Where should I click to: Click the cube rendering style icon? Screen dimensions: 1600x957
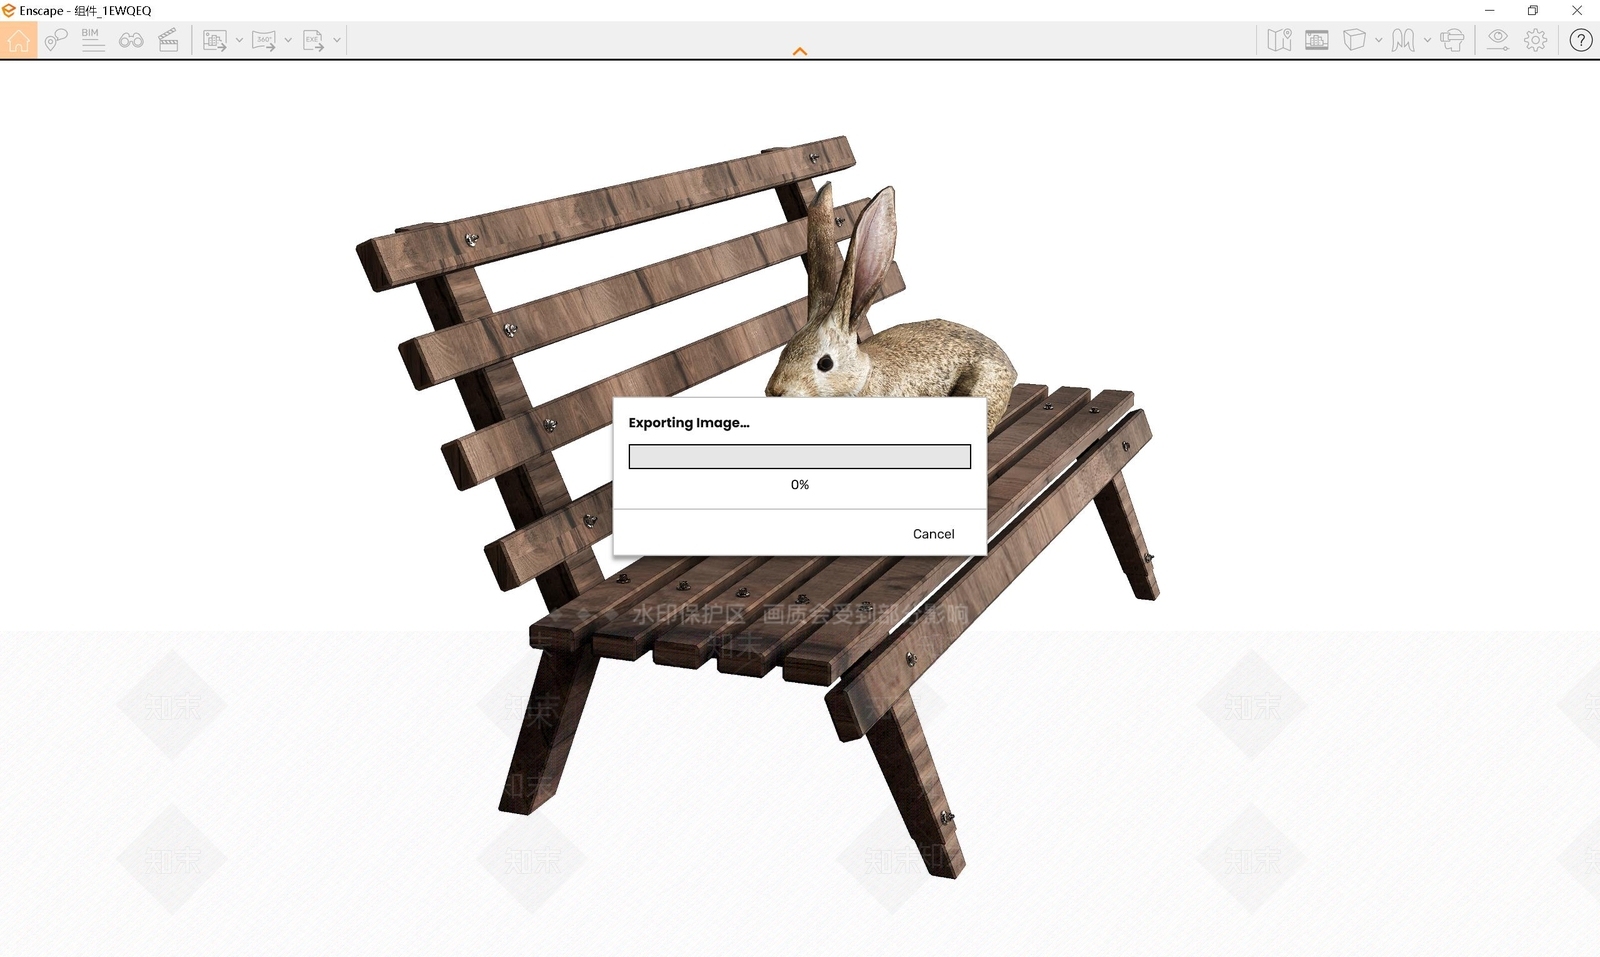coord(1354,40)
